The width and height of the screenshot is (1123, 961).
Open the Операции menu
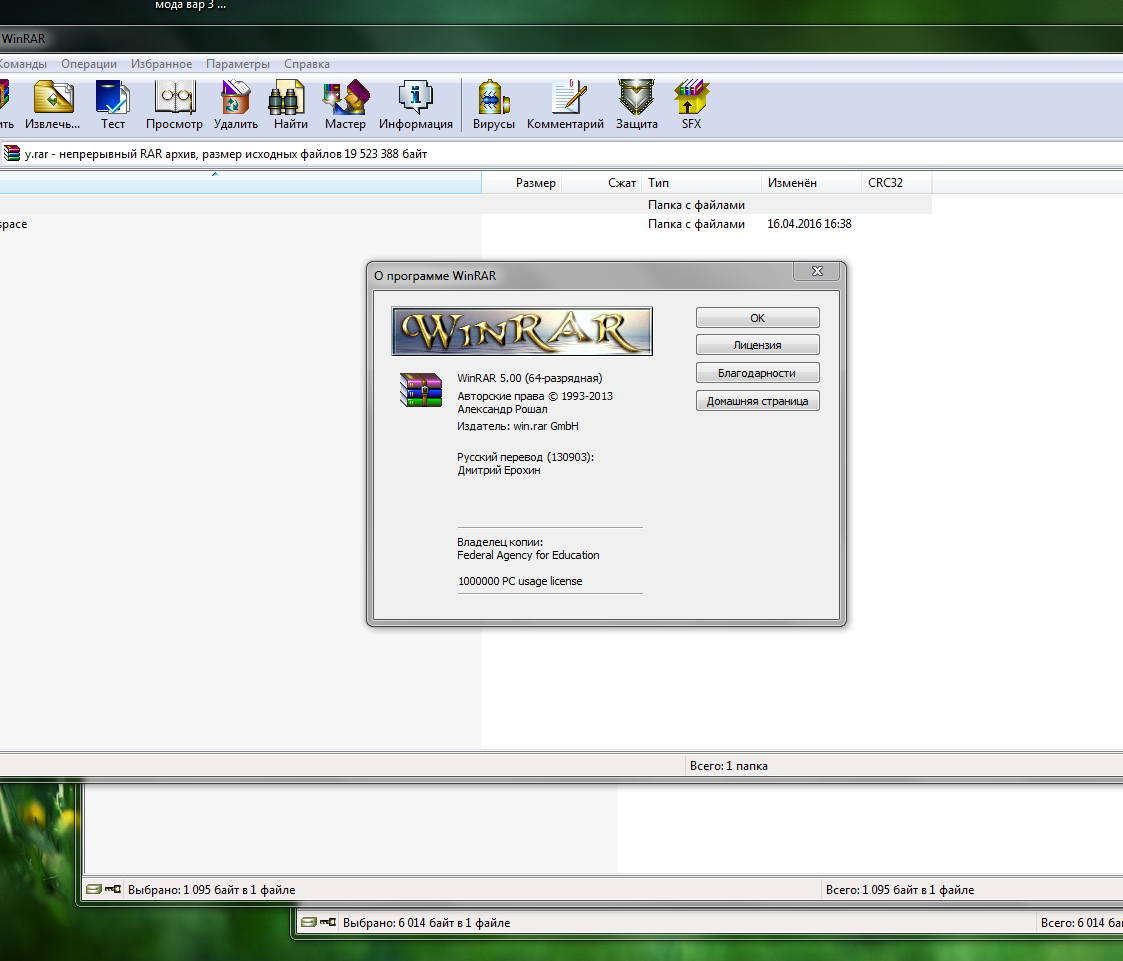click(89, 64)
